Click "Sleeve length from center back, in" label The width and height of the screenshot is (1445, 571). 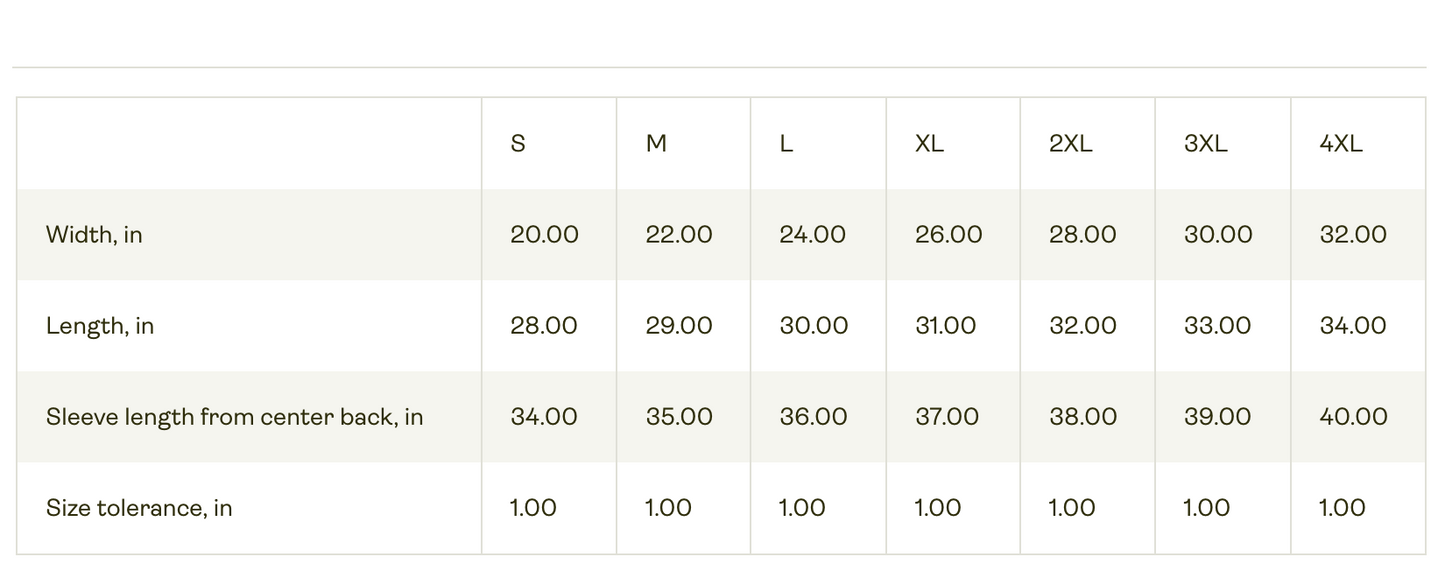tap(235, 417)
